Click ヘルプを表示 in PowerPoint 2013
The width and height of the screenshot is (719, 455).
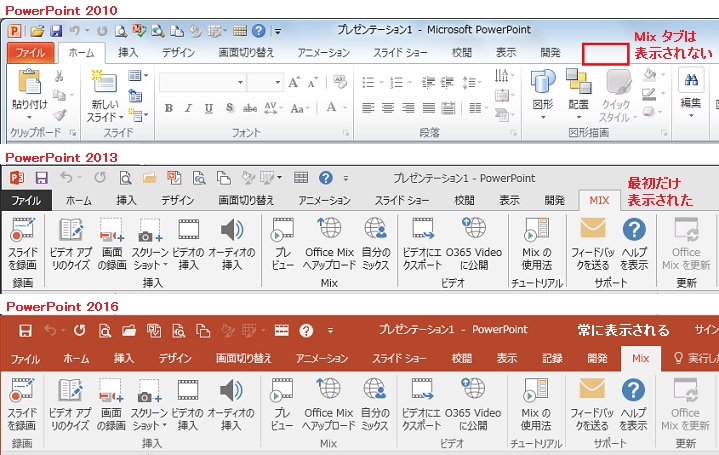pyautogui.click(x=634, y=244)
